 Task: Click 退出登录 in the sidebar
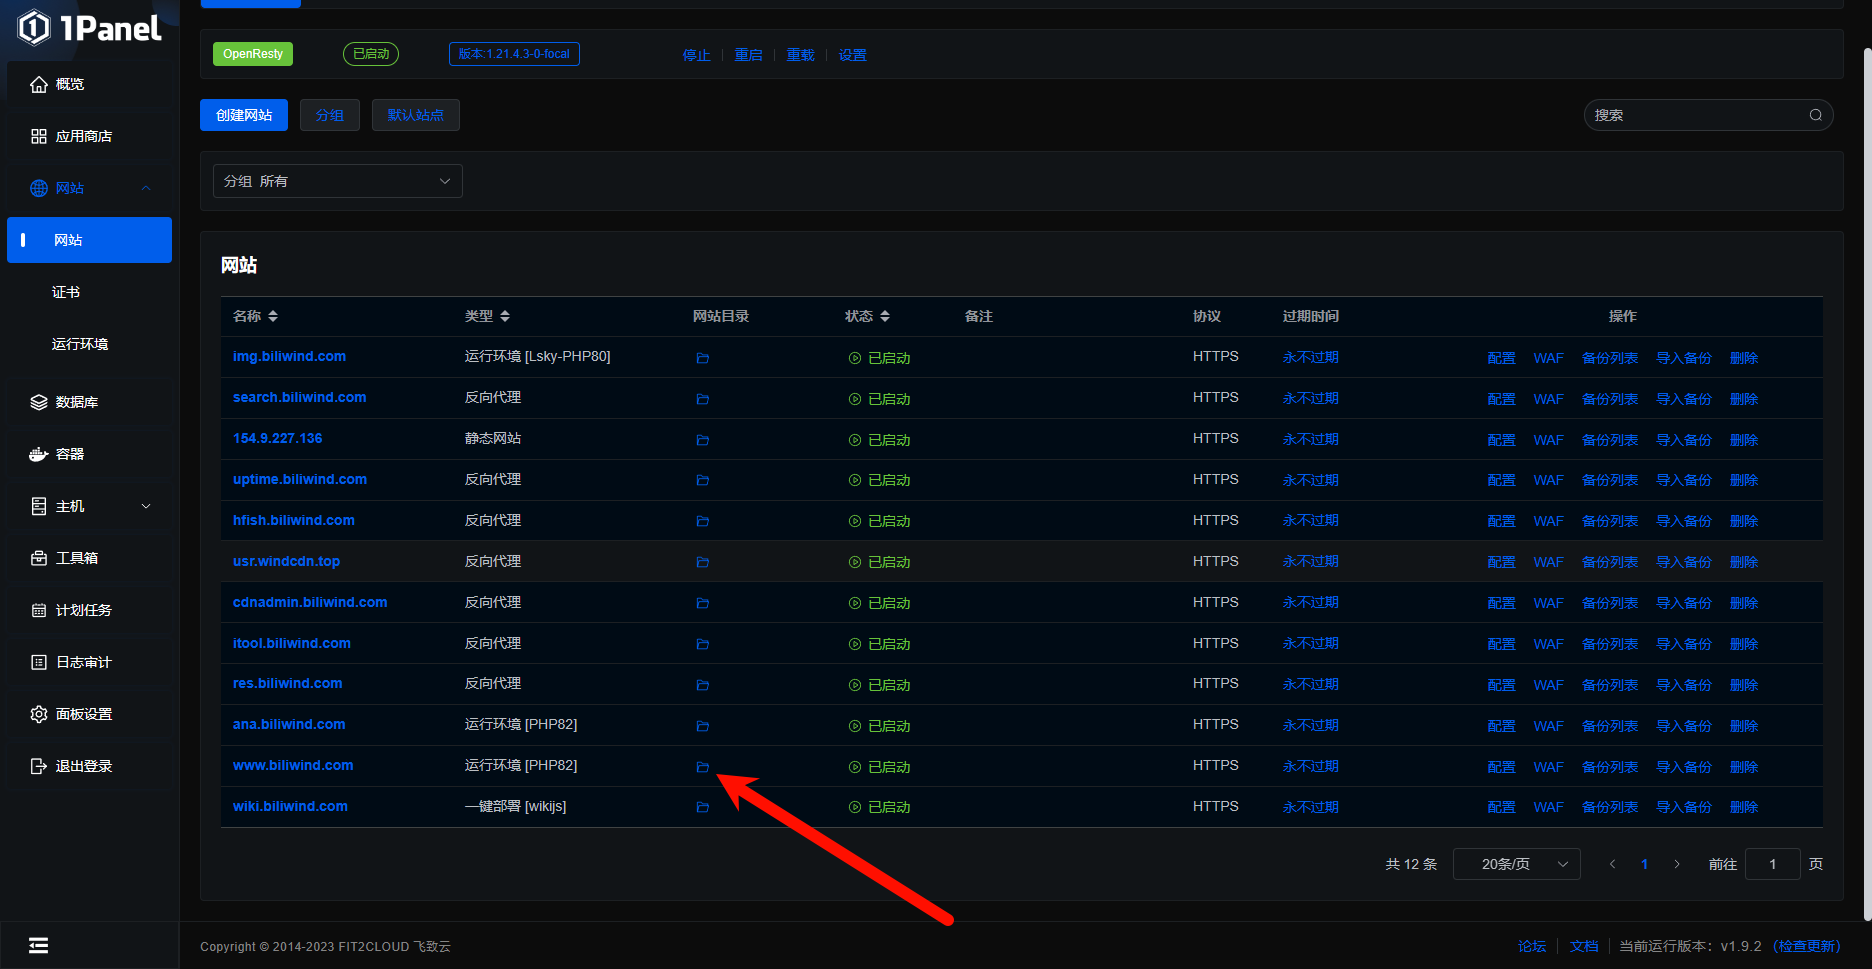[x=90, y=766]
